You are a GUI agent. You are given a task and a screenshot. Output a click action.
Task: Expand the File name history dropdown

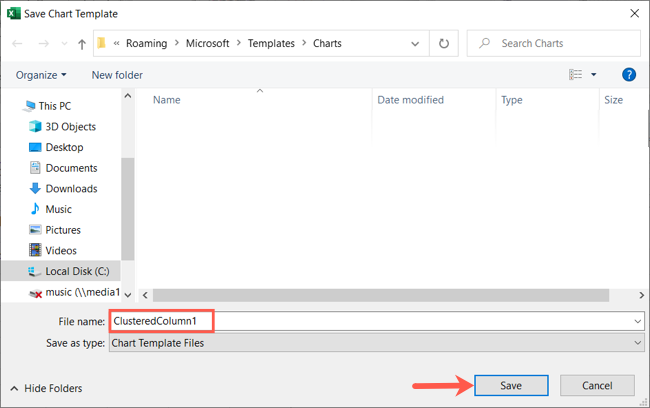tap(637, 321)
